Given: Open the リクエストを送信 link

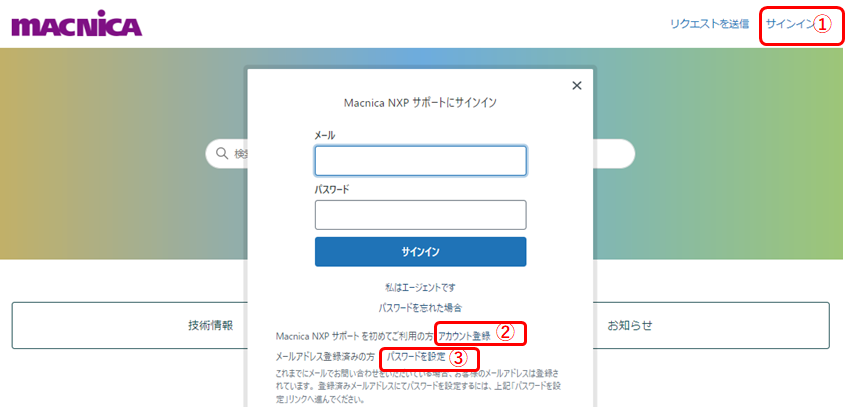Looking at the screenshot, I should [x=709, y=24].
